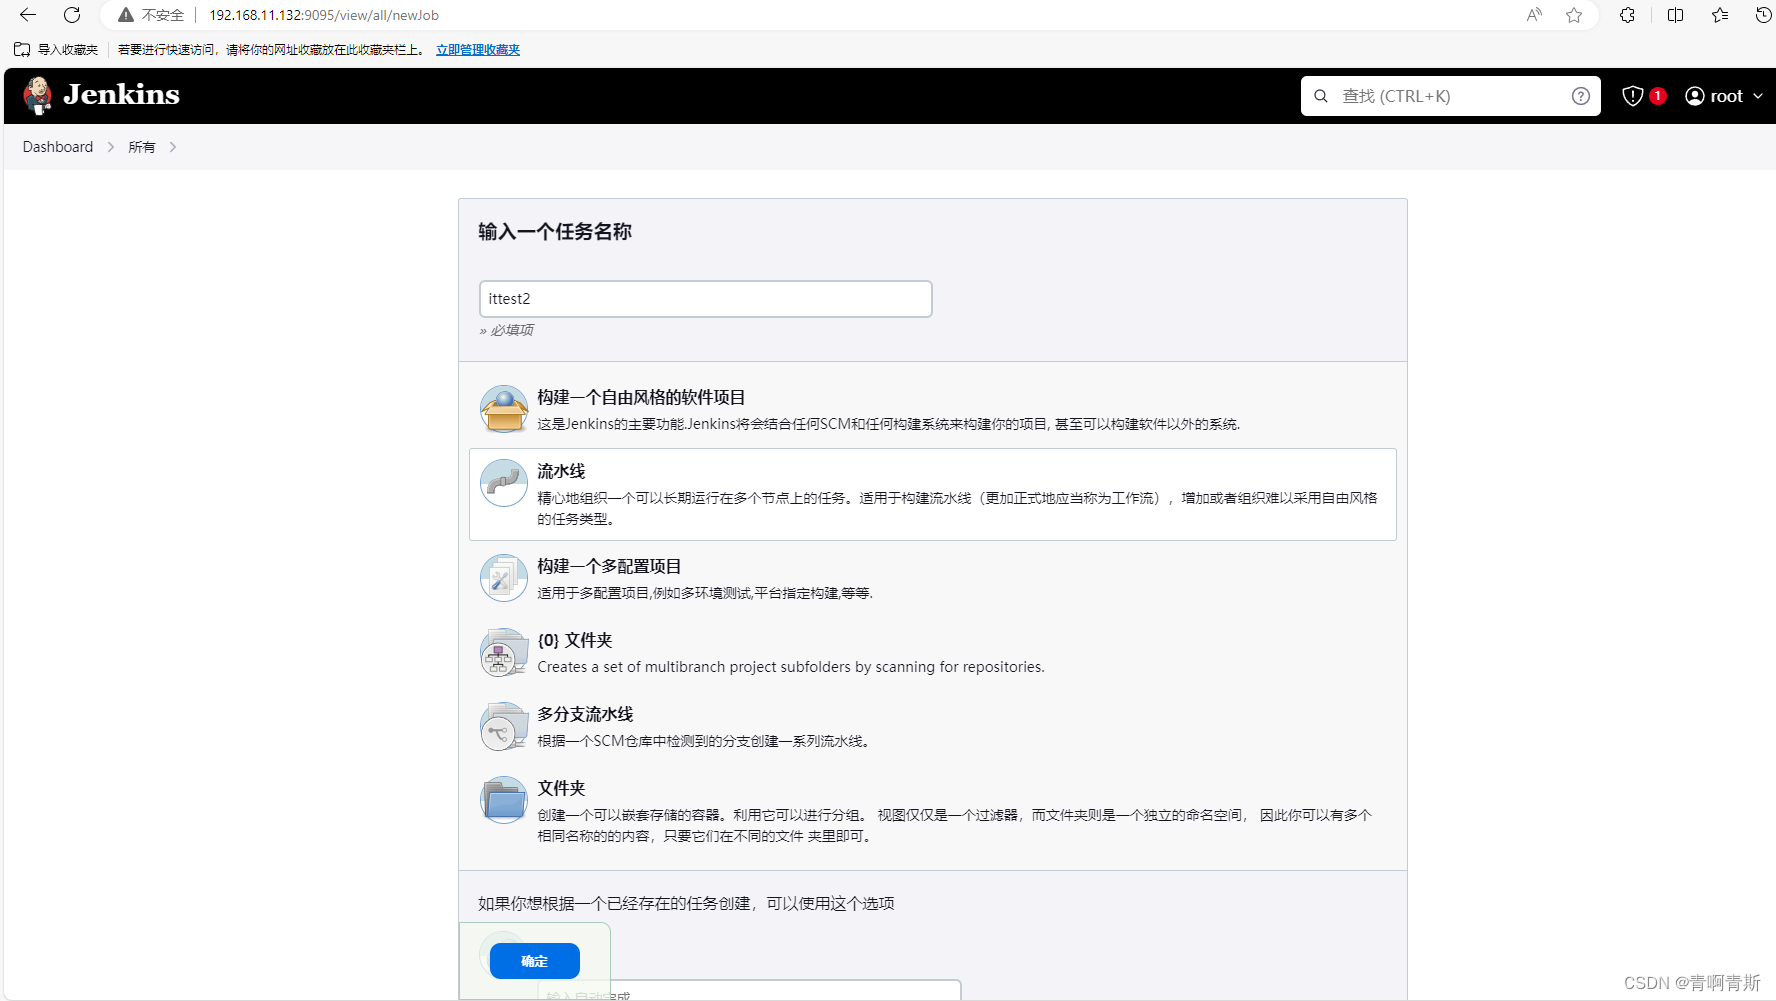Click the browser address bar URL
1776x1001 pixels.
324,15
